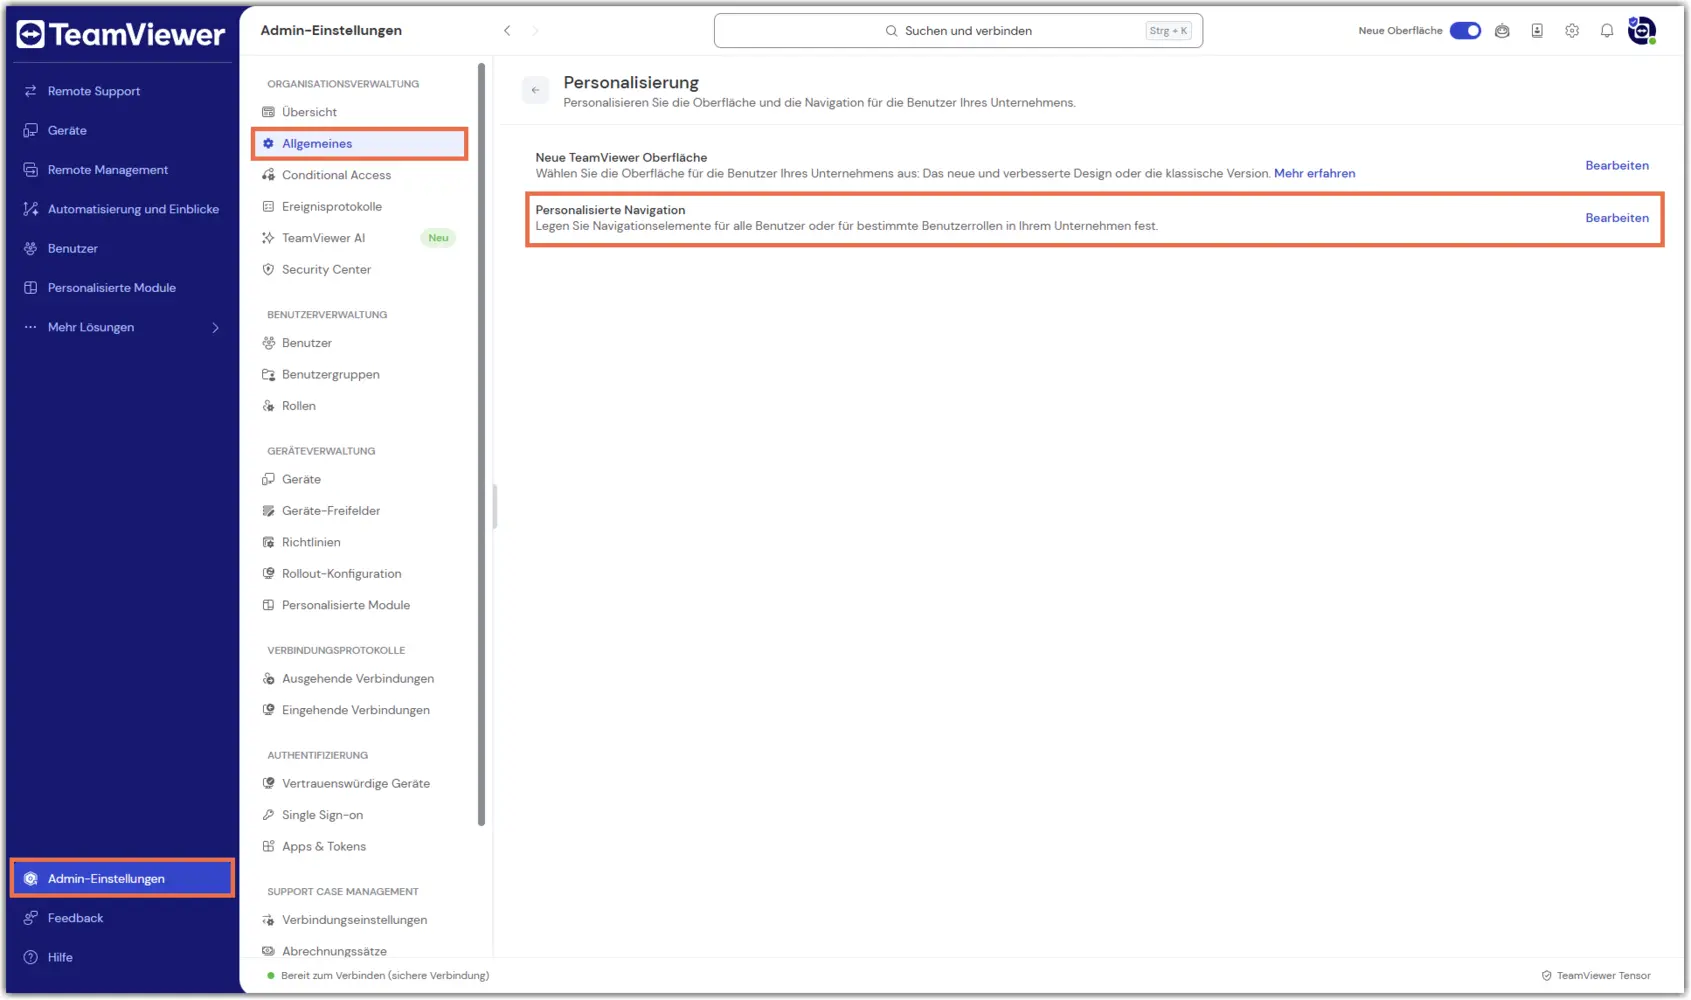
Task: Open Verbindungseinstellungen
Action: [x=360, y=920]
